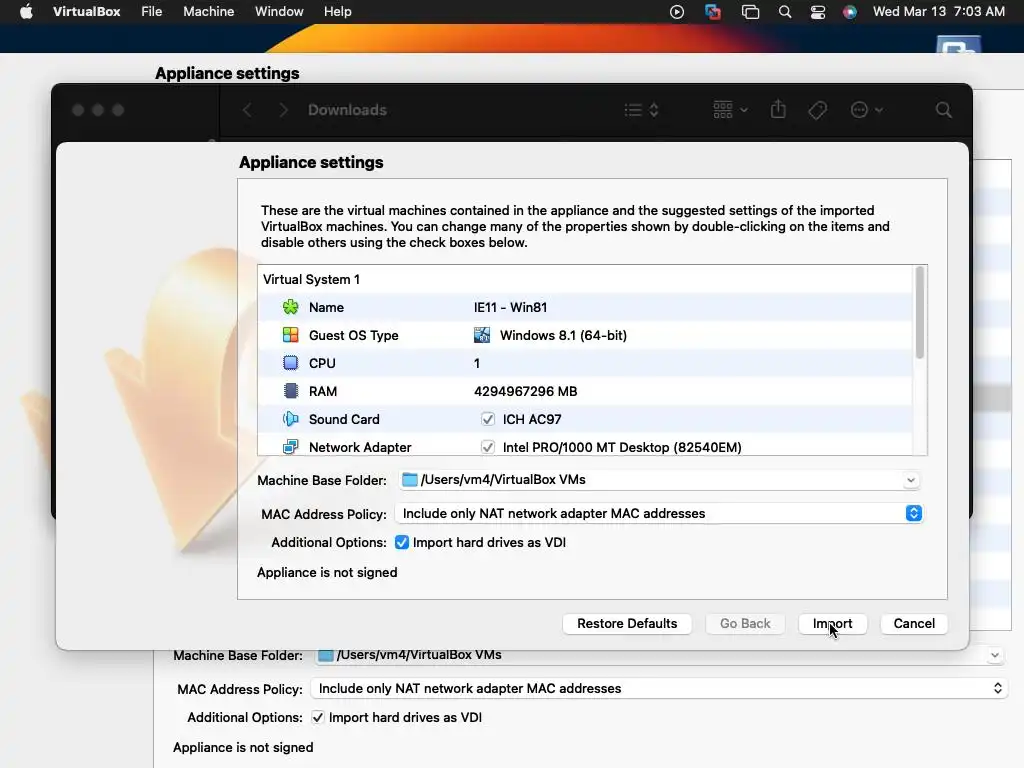Click the play circle menu bar icon

click(x=677, y=12)
